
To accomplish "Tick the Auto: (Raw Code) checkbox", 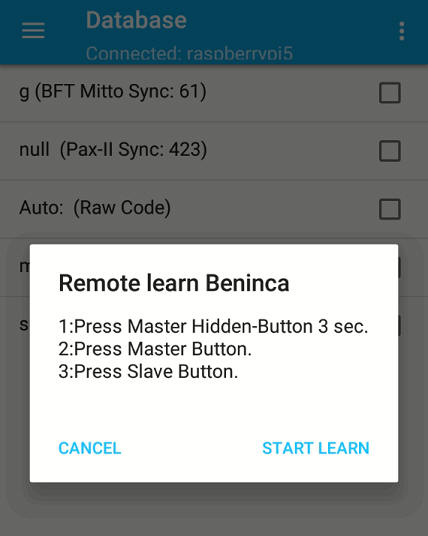I will [390, 209].
